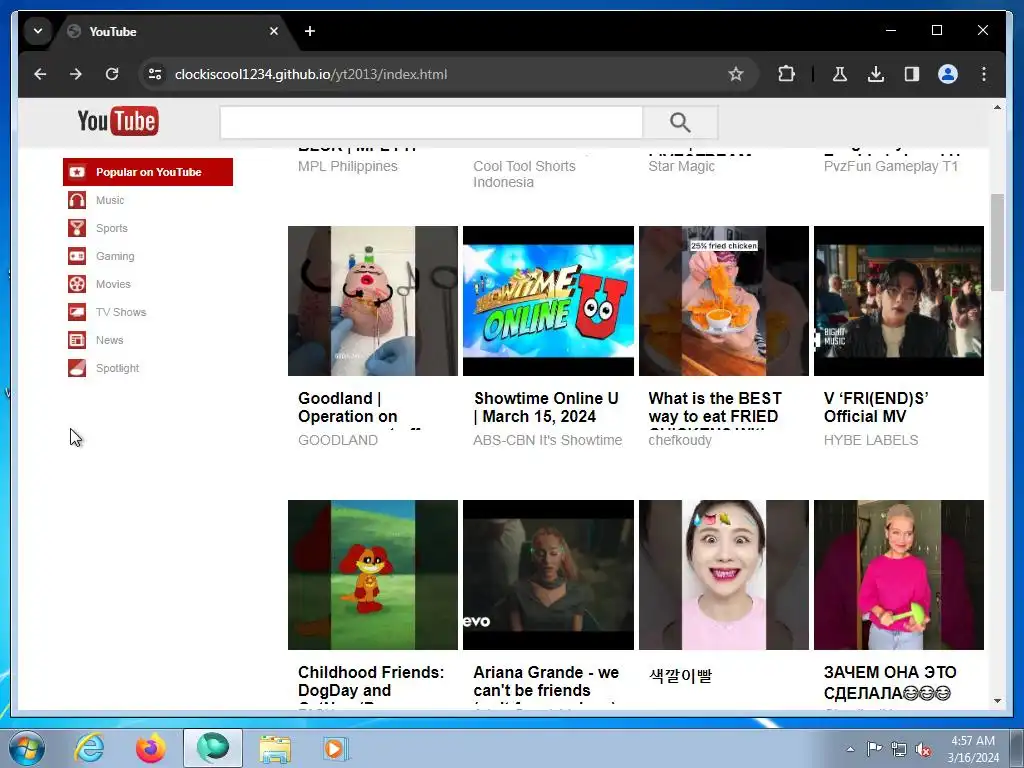
Task: Select the Movies category label
Action: click(x=113, y=284)
